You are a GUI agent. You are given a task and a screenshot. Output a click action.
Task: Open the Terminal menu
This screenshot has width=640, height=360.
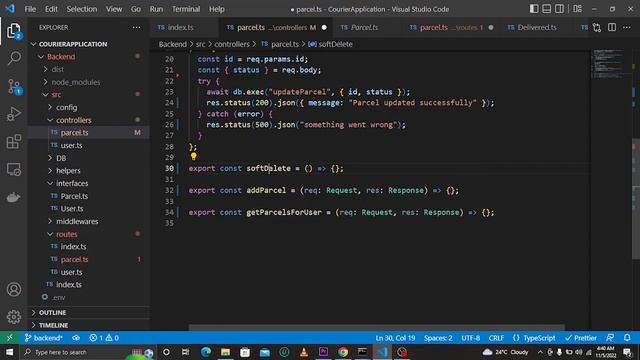[186, 9]
